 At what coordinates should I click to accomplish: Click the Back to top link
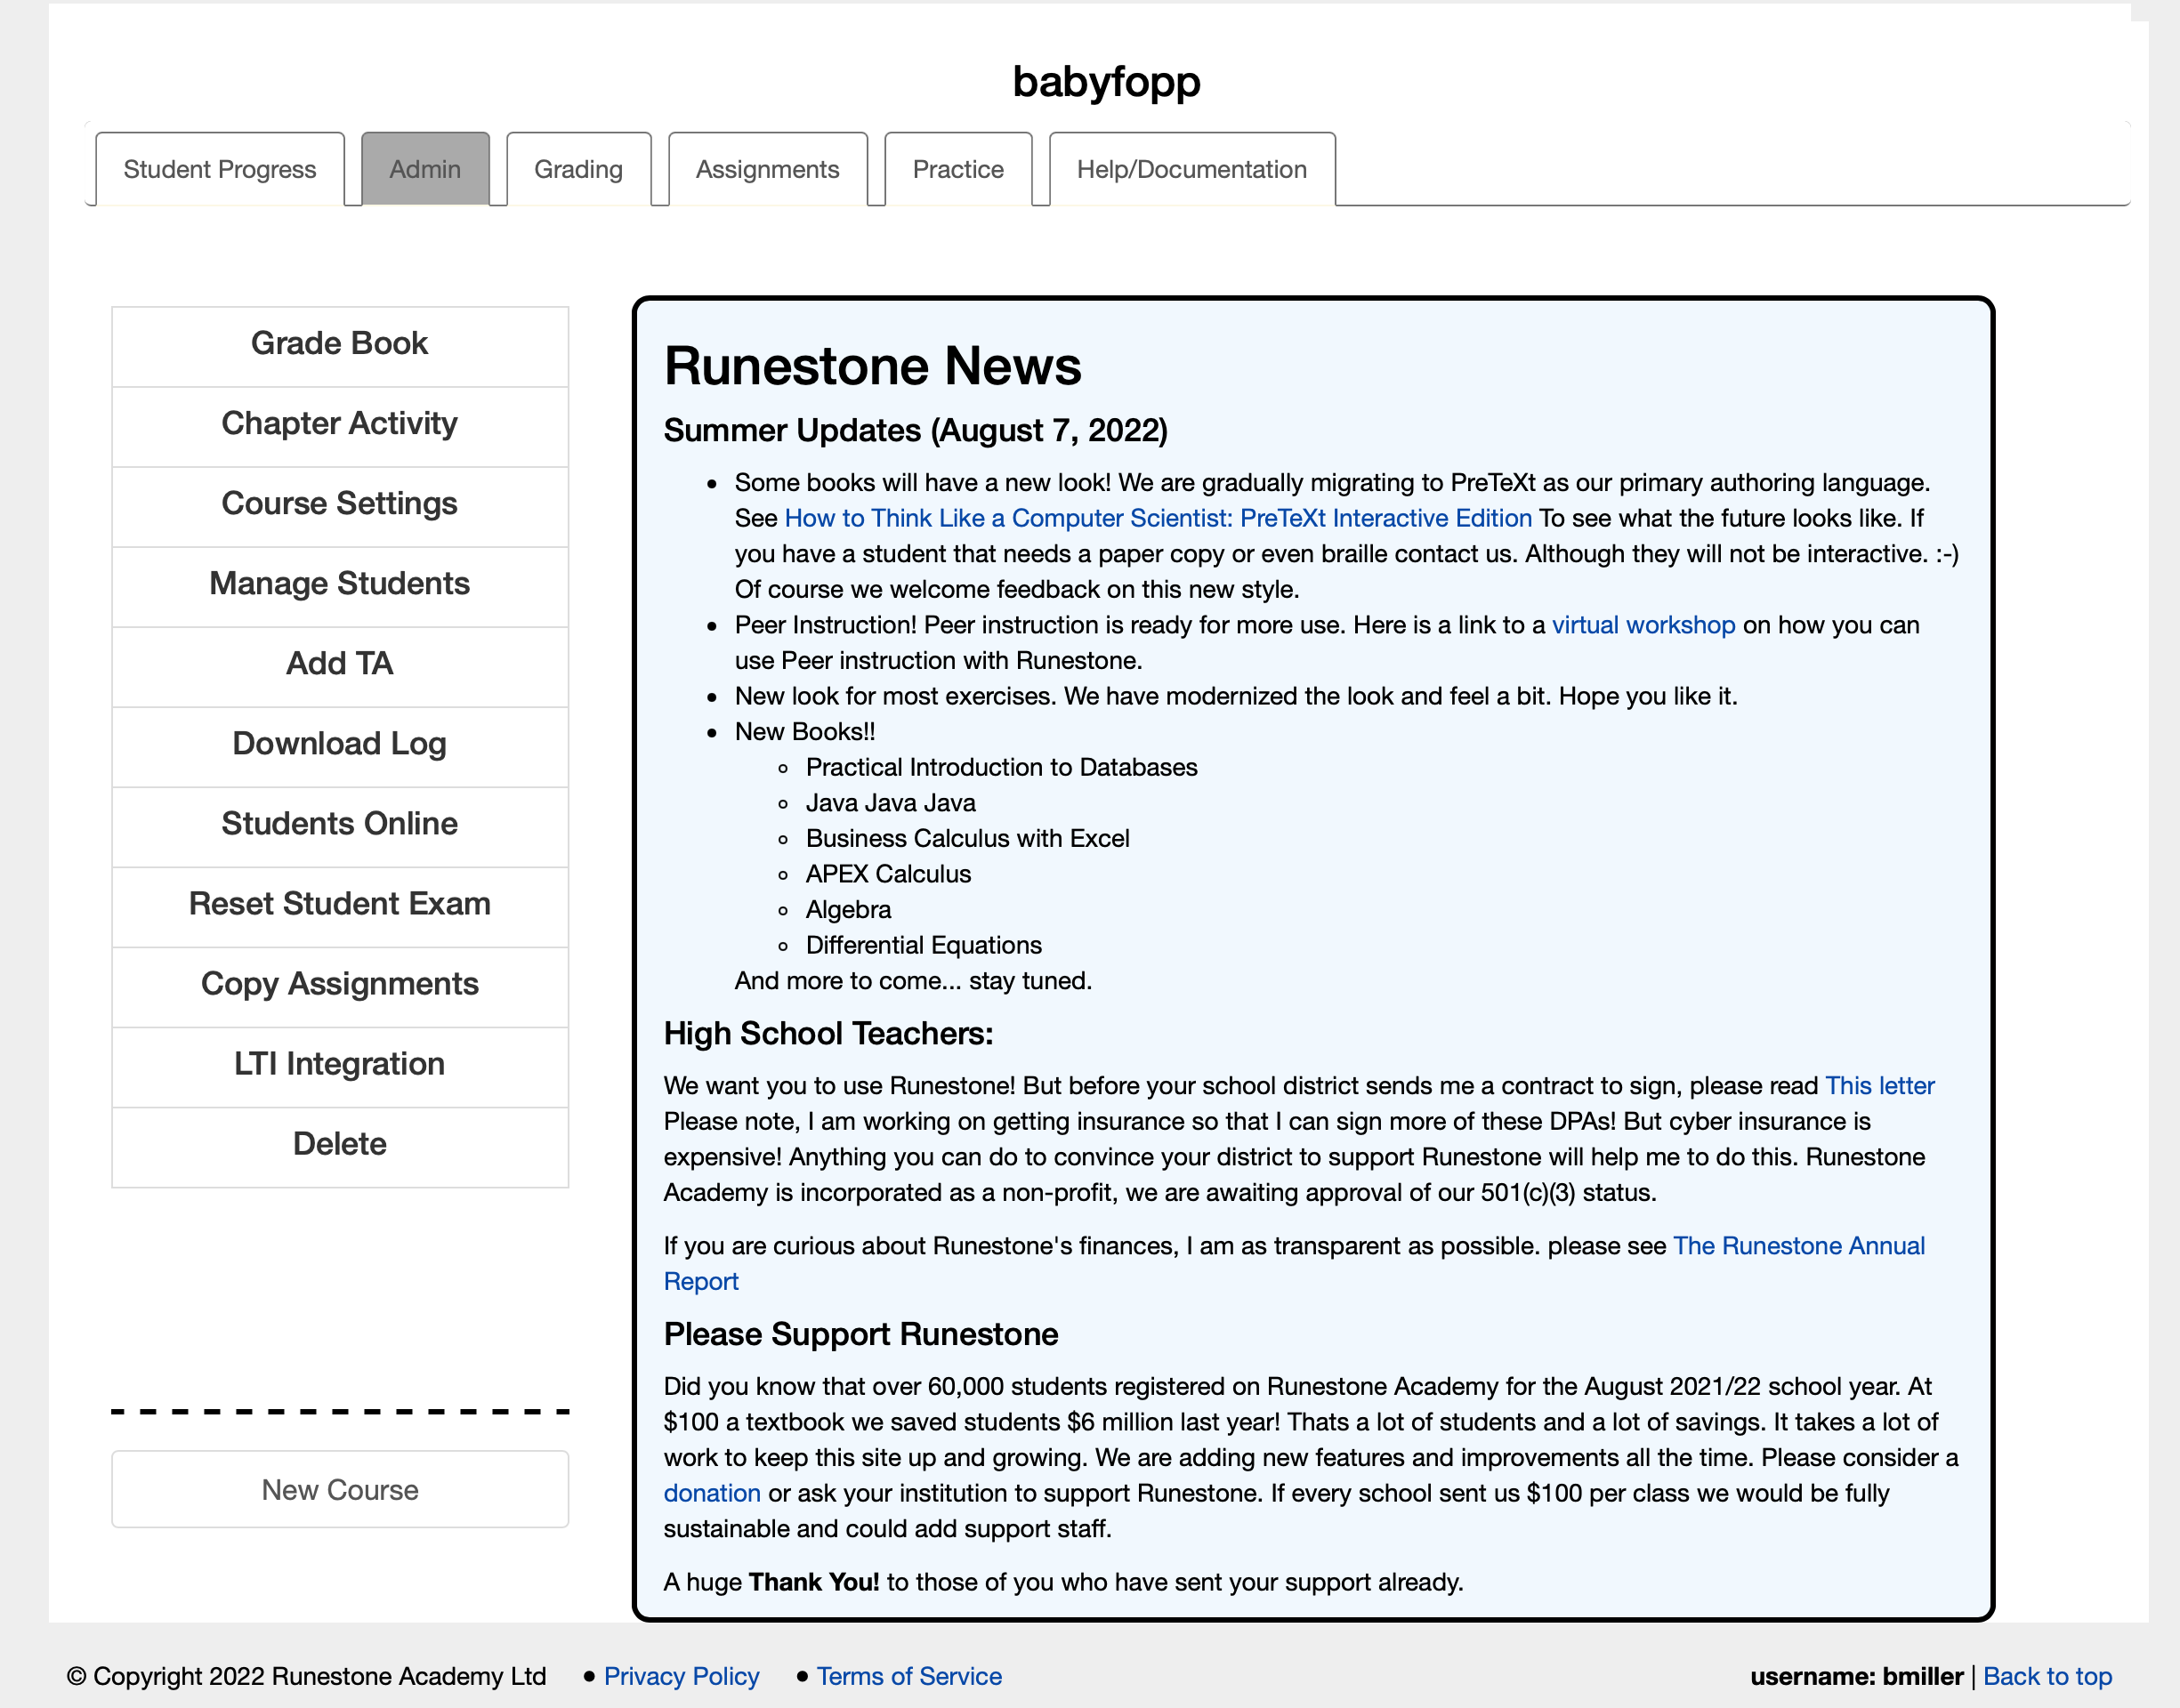click(2047, 1676)
